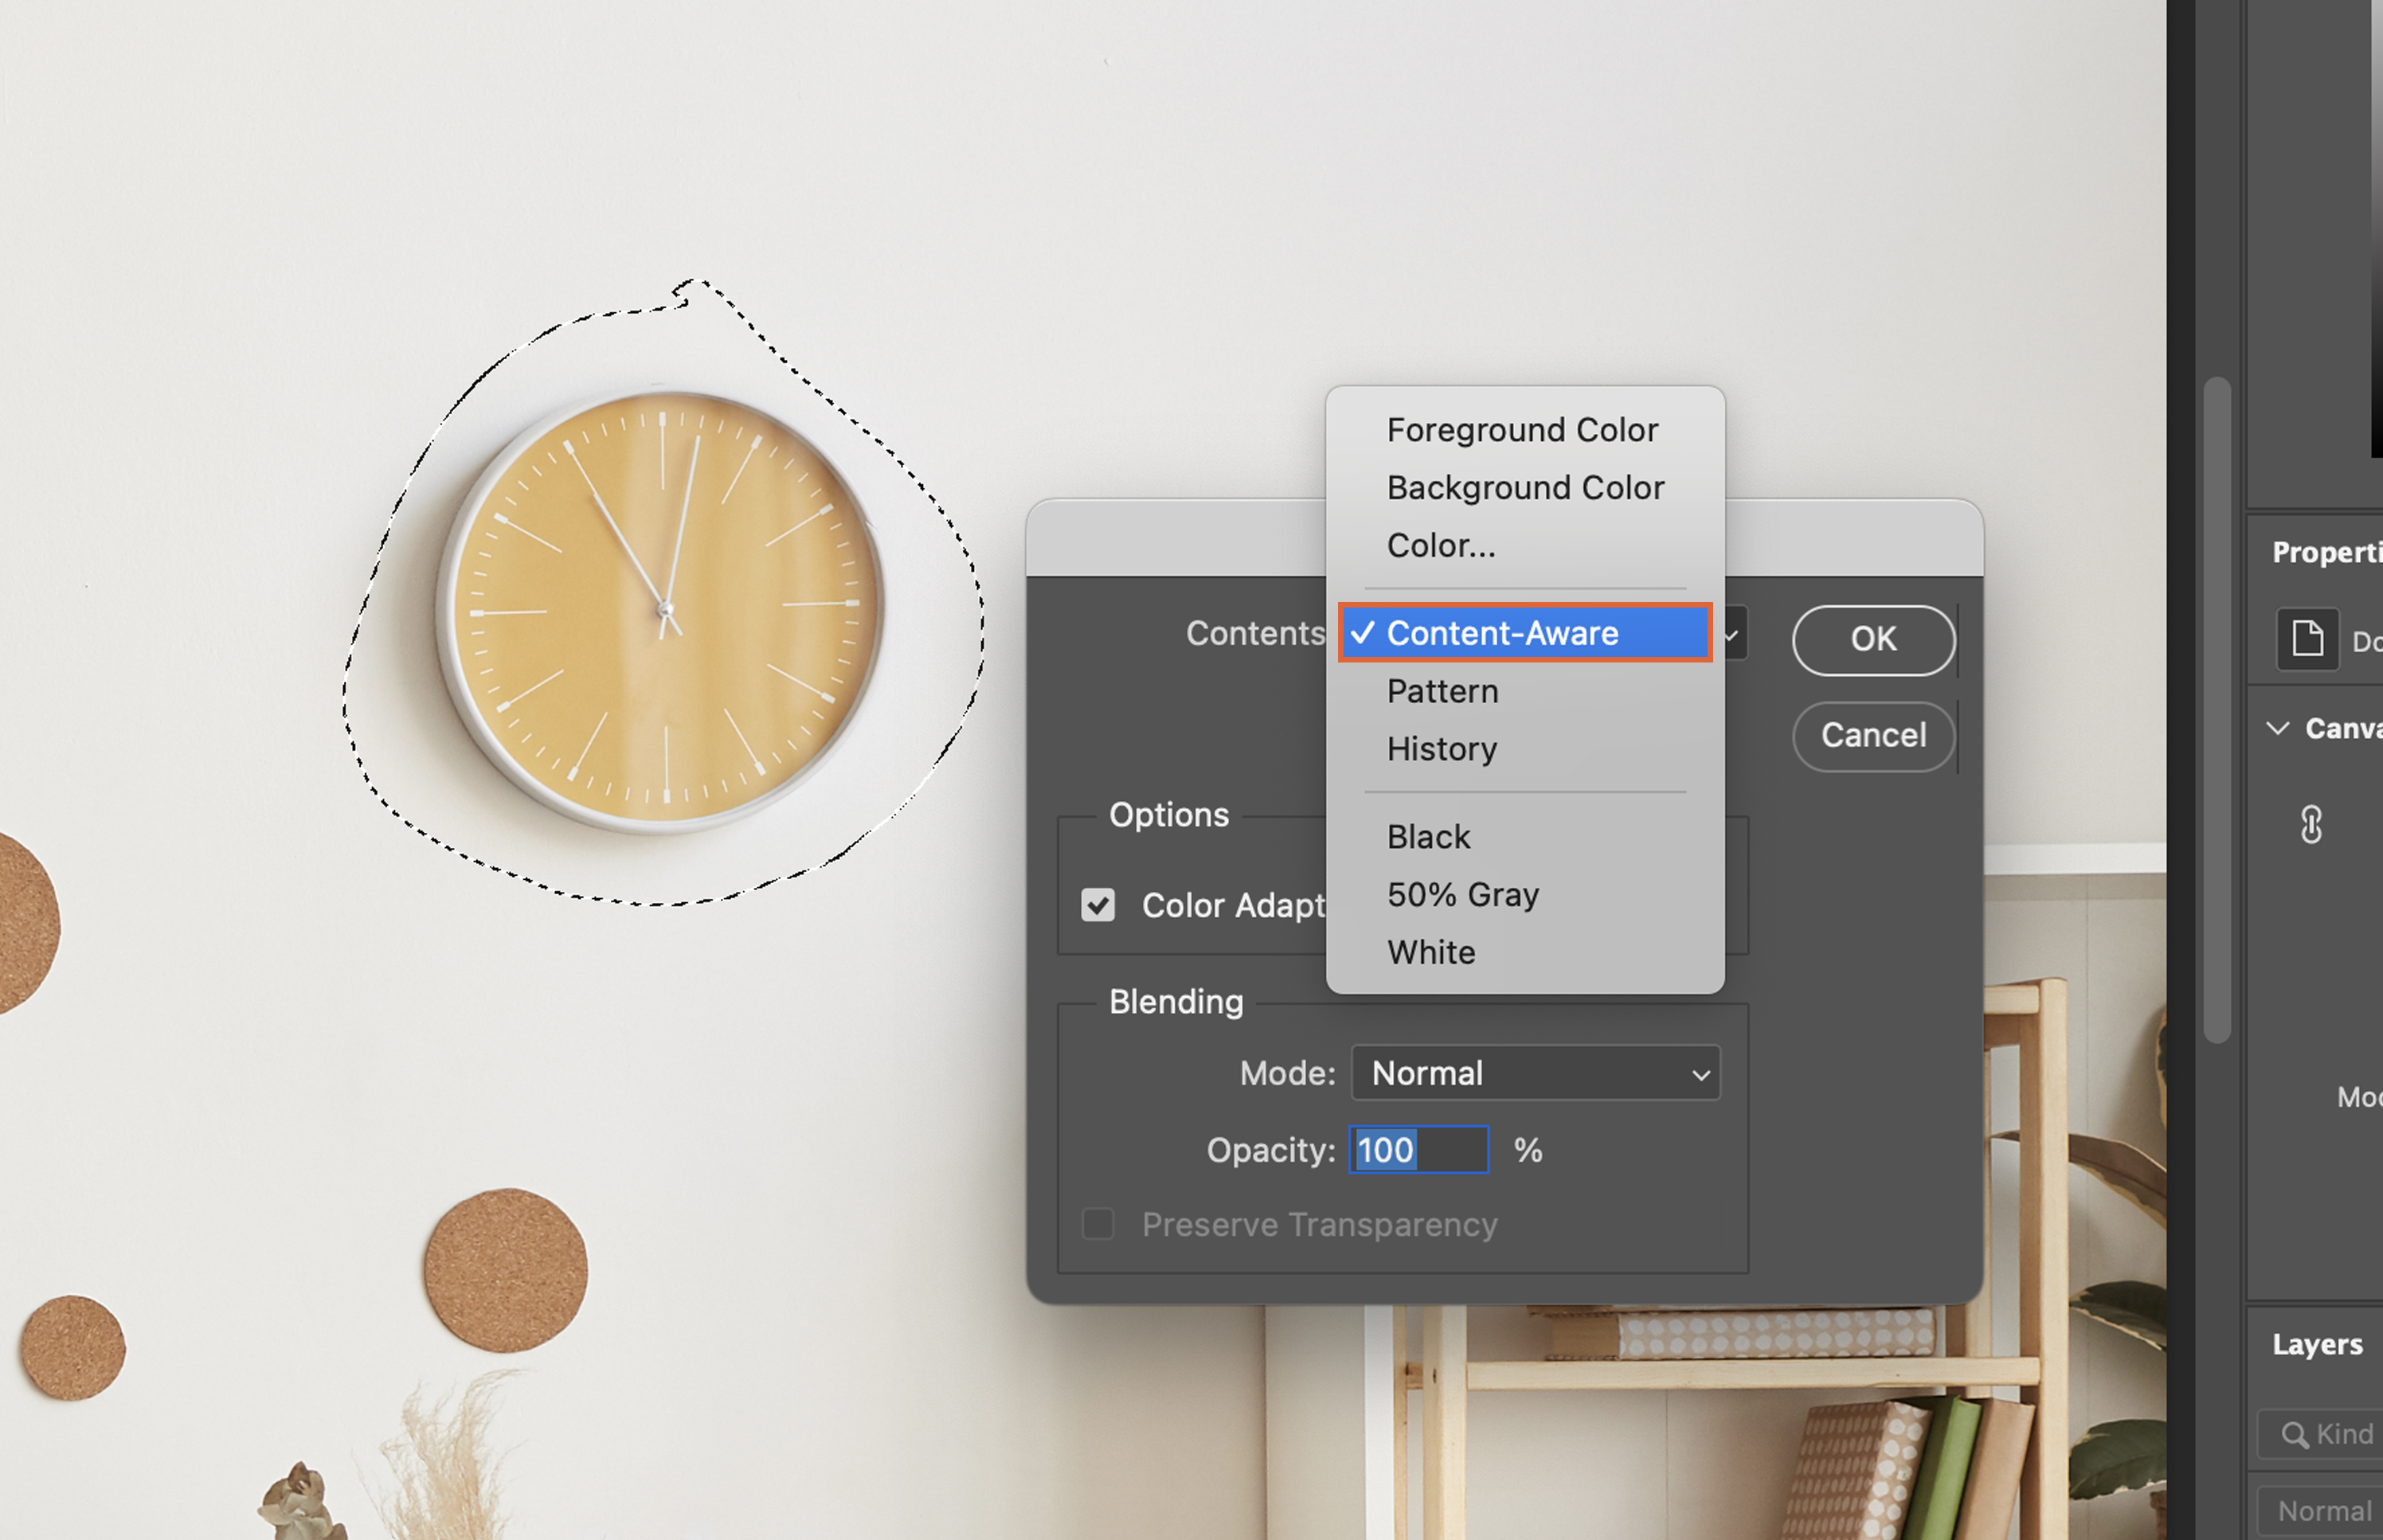Click the vertical canvas scrollbar
Viewport: 2383px width, 1540px height.
(2216, 710)
